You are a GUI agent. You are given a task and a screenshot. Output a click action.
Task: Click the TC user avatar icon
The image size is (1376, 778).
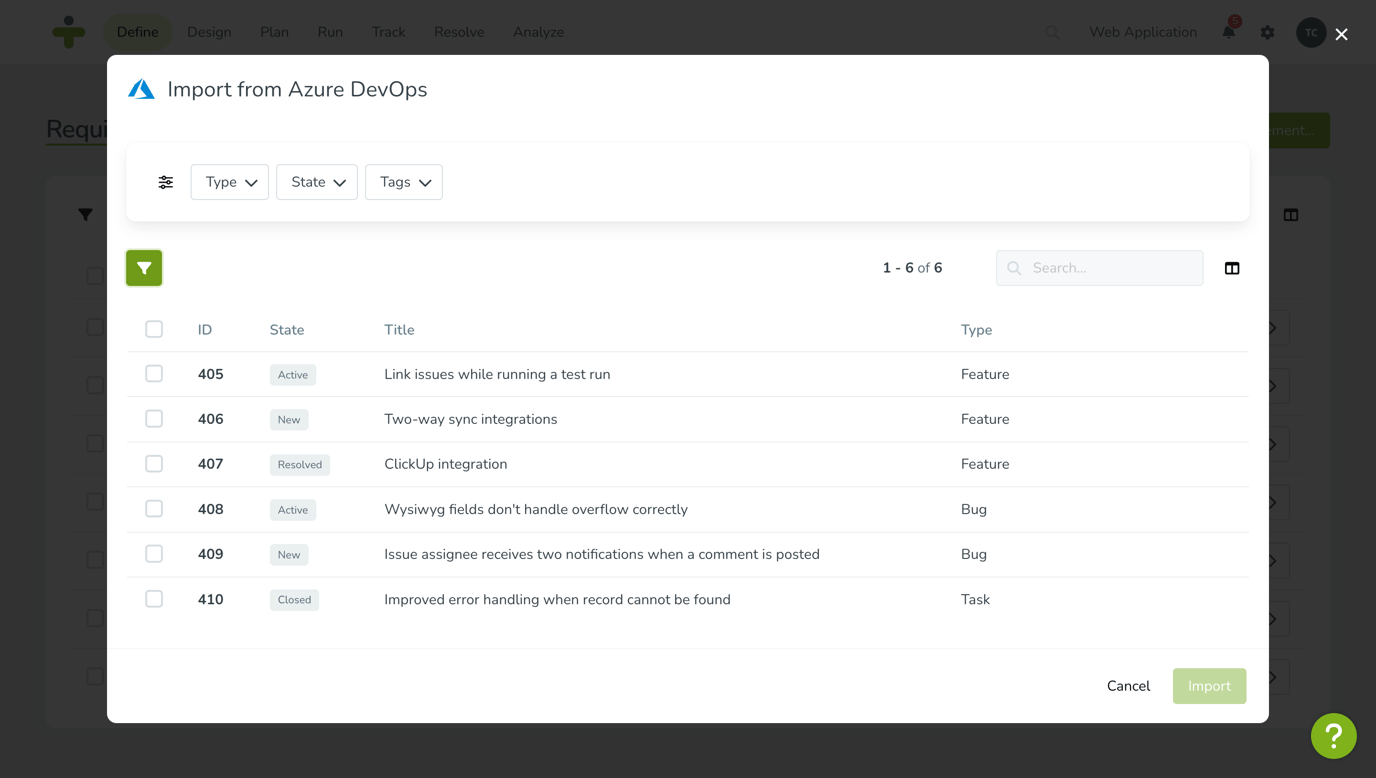tap(1311, 32)
